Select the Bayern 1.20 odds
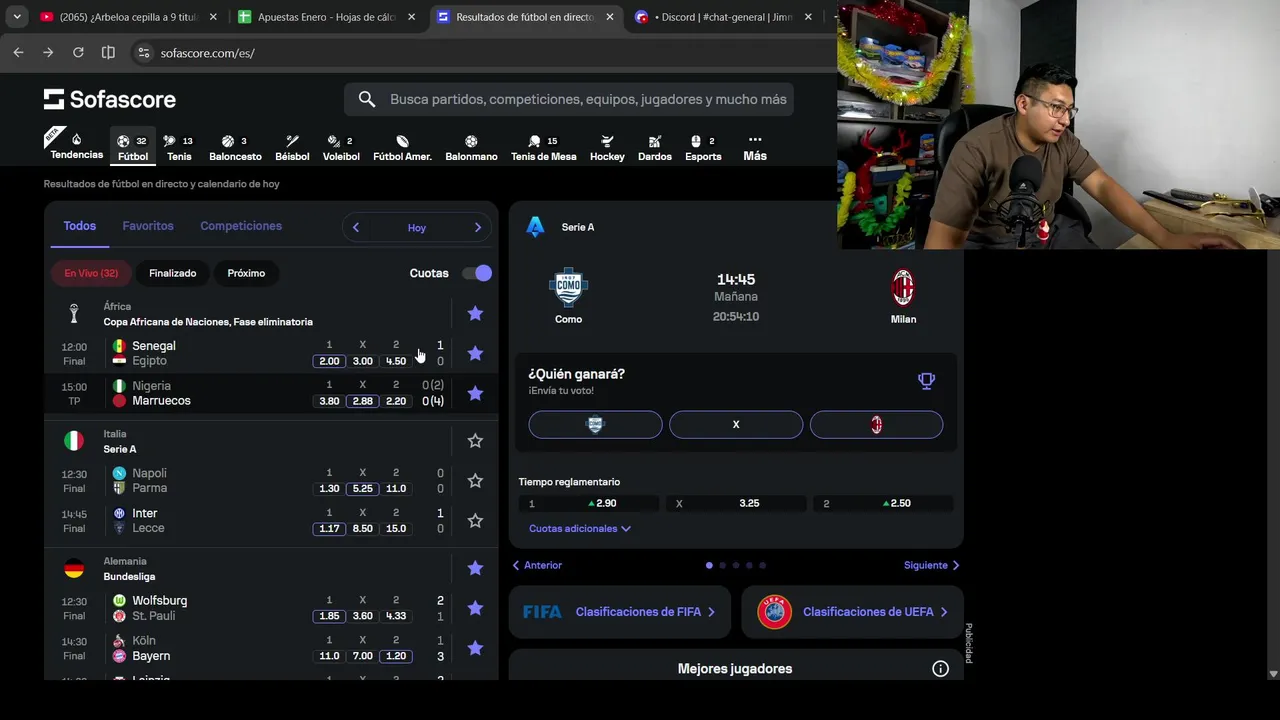Viewport: 1280px width, 720px height. point(396,656)
